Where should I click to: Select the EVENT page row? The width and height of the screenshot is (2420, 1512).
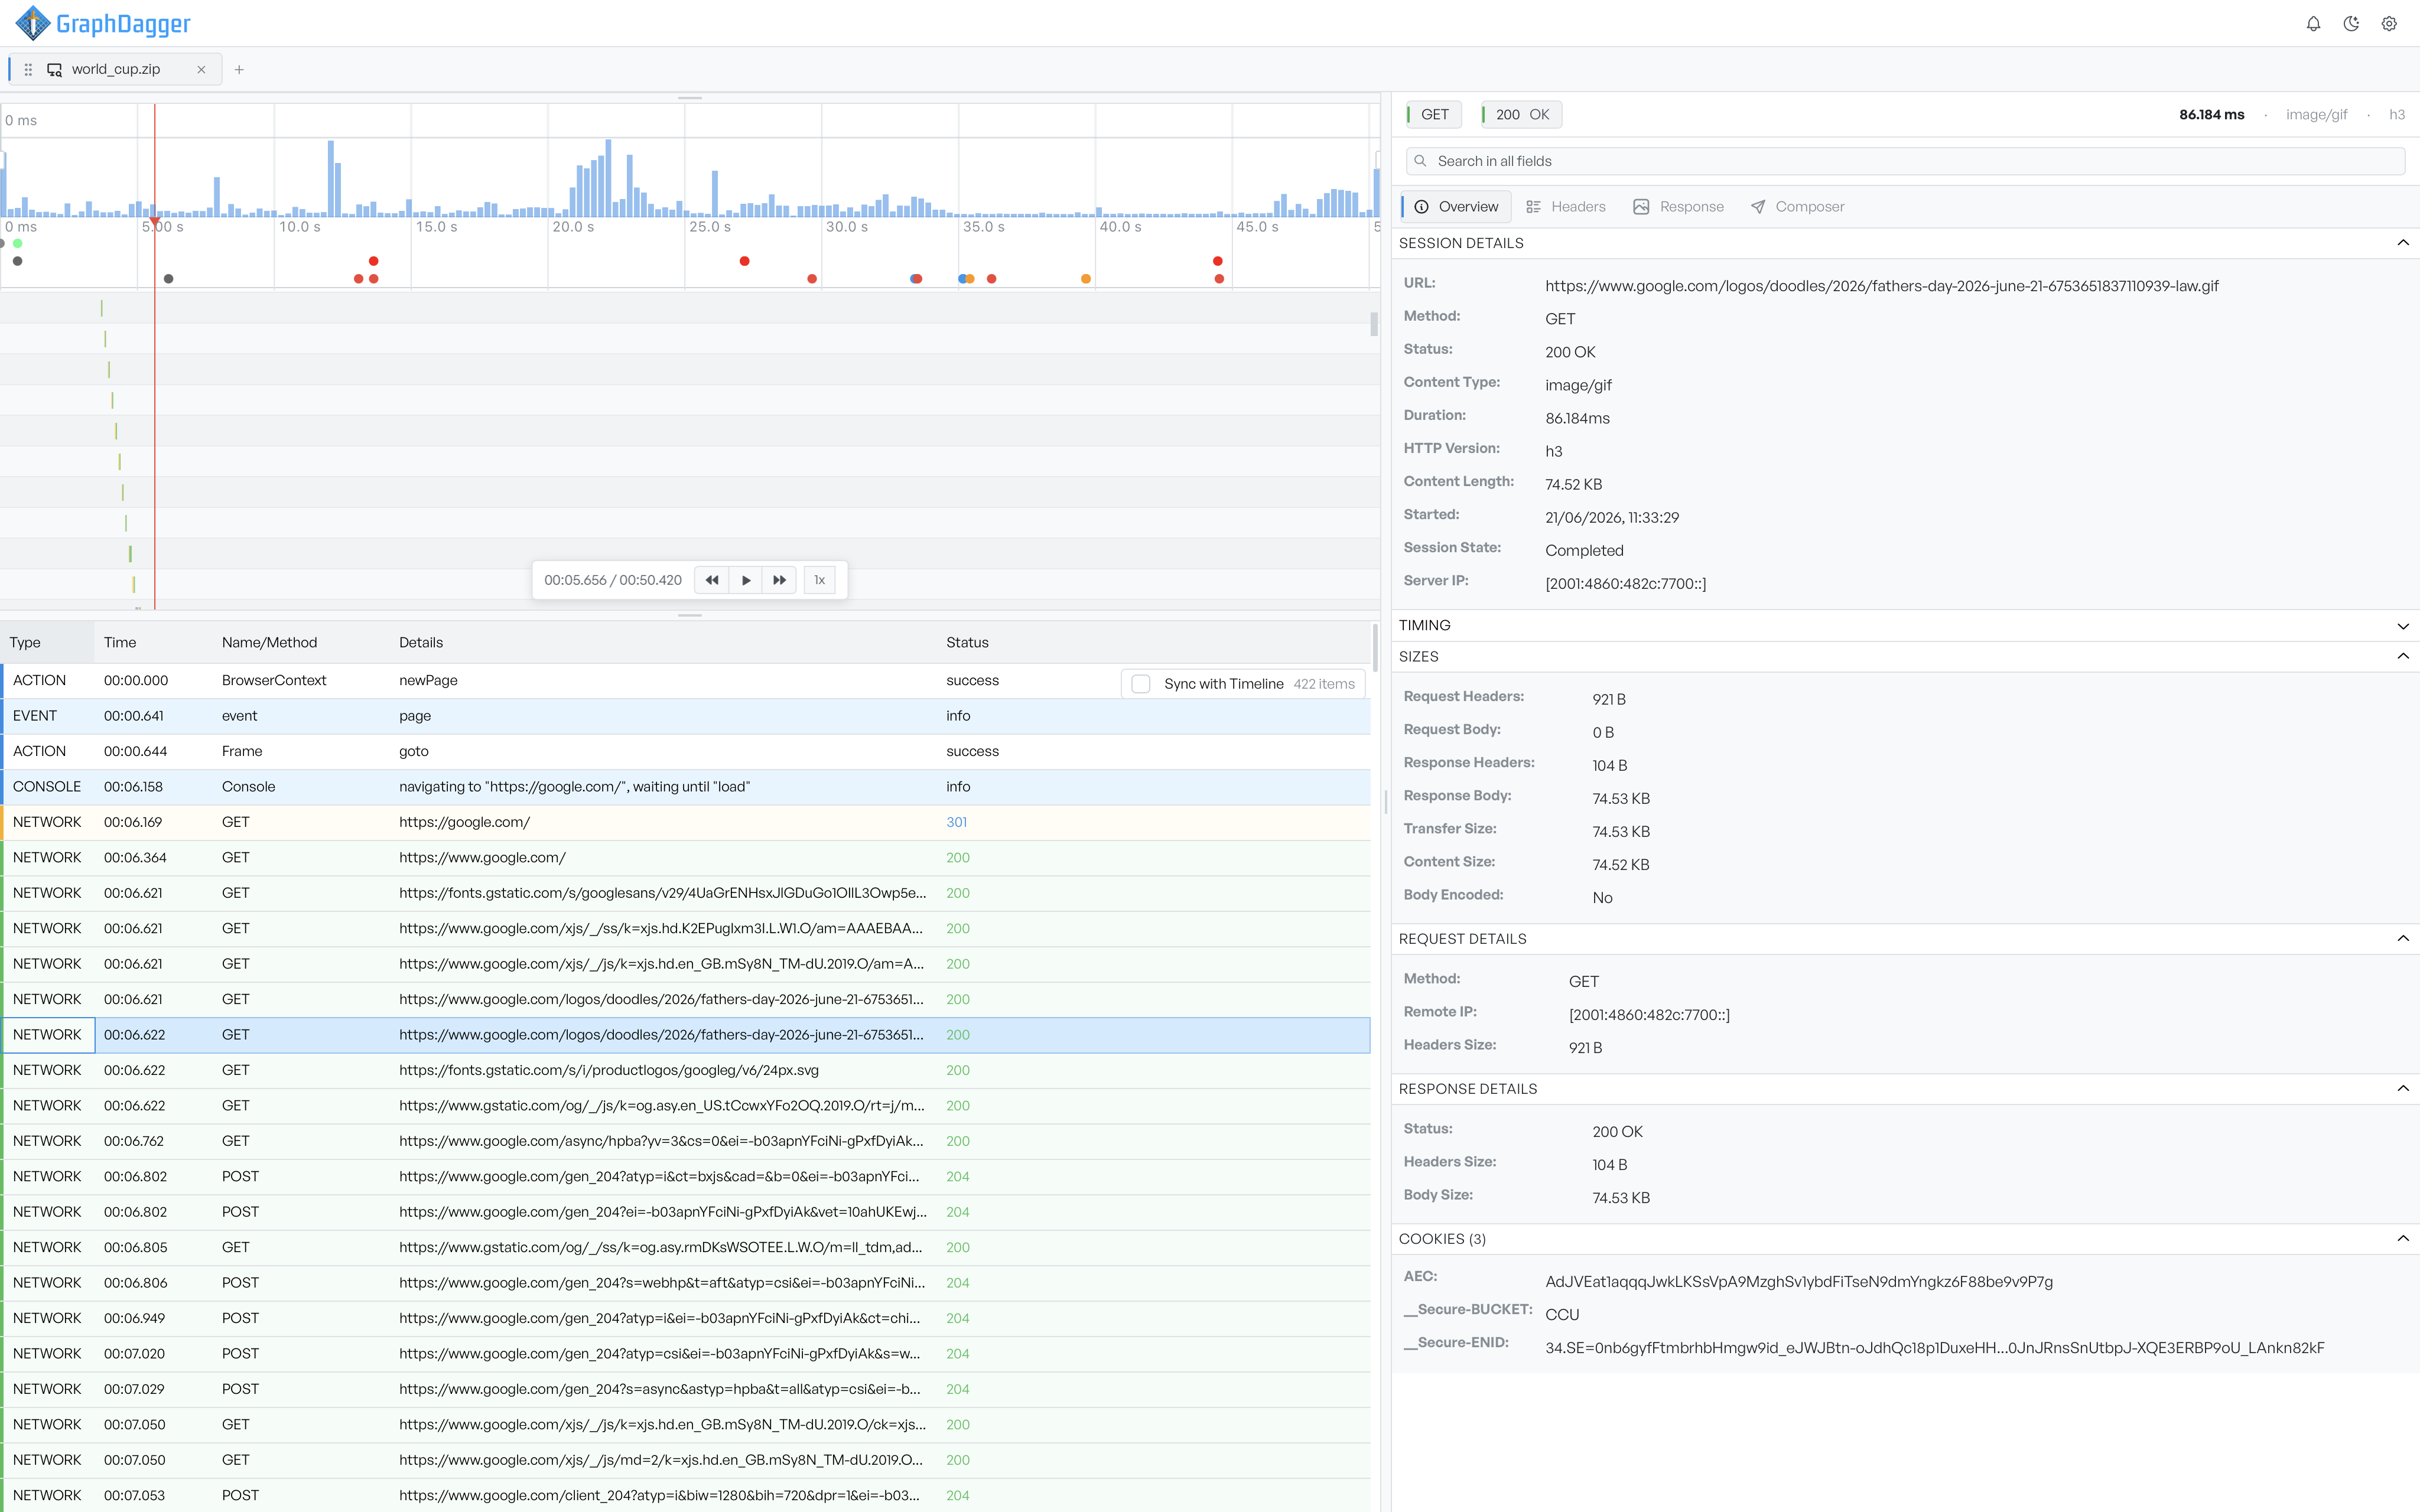click(685, 716)
